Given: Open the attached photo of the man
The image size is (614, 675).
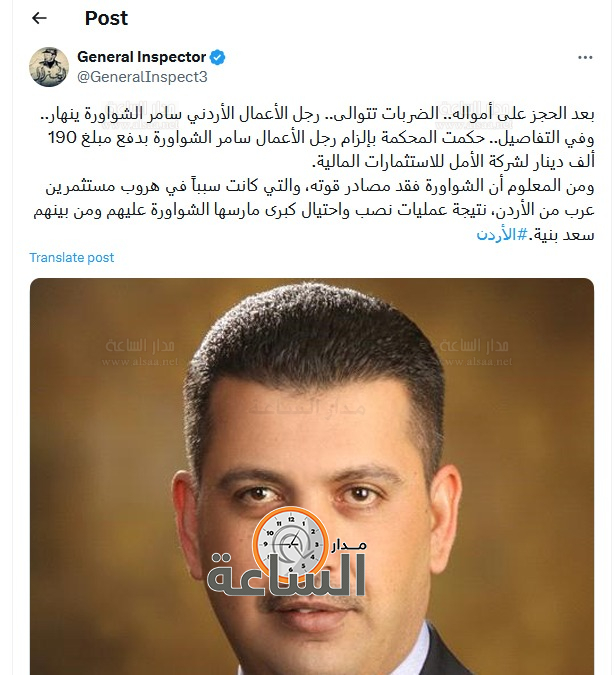Looking at the screenshot, I should coord(312,476).
